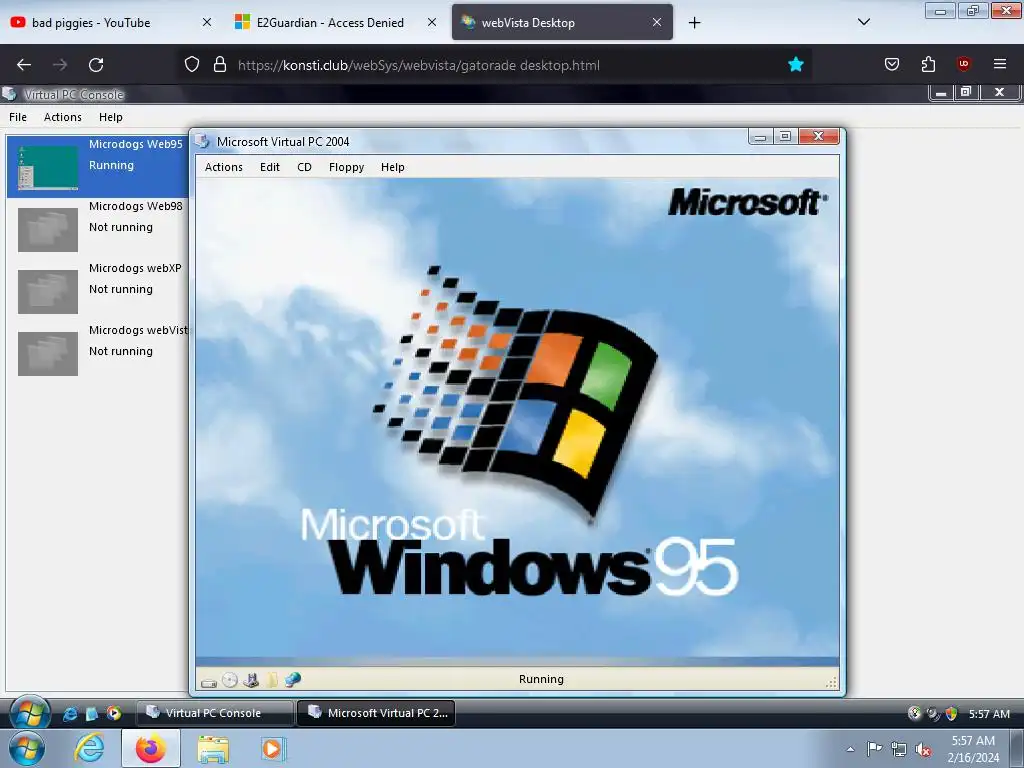The width and height of the screenshot is (1024, 768).
Task: Click the Windows 7 Show desktop strip
Action: (x=1017, y=748)
